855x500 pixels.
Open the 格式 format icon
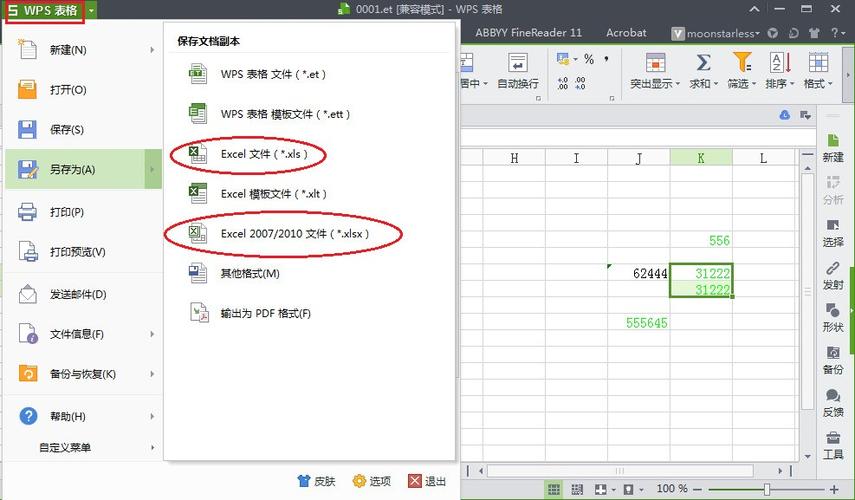pyautogui.click(x=818, y=62)
